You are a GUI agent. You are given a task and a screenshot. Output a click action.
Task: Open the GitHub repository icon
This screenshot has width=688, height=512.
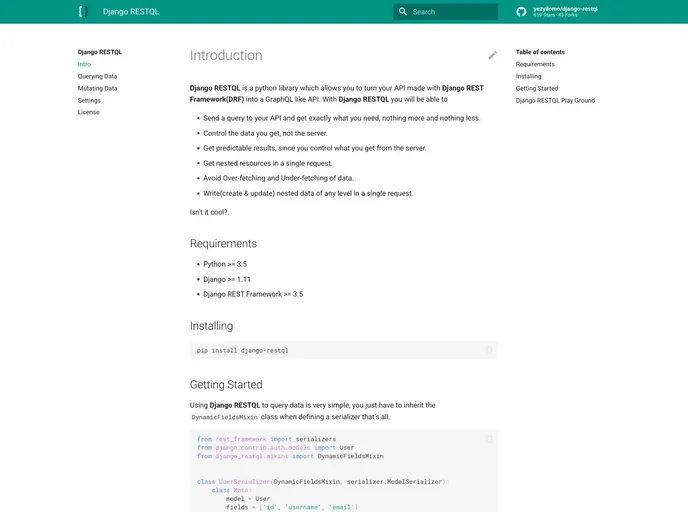(521, 12)
